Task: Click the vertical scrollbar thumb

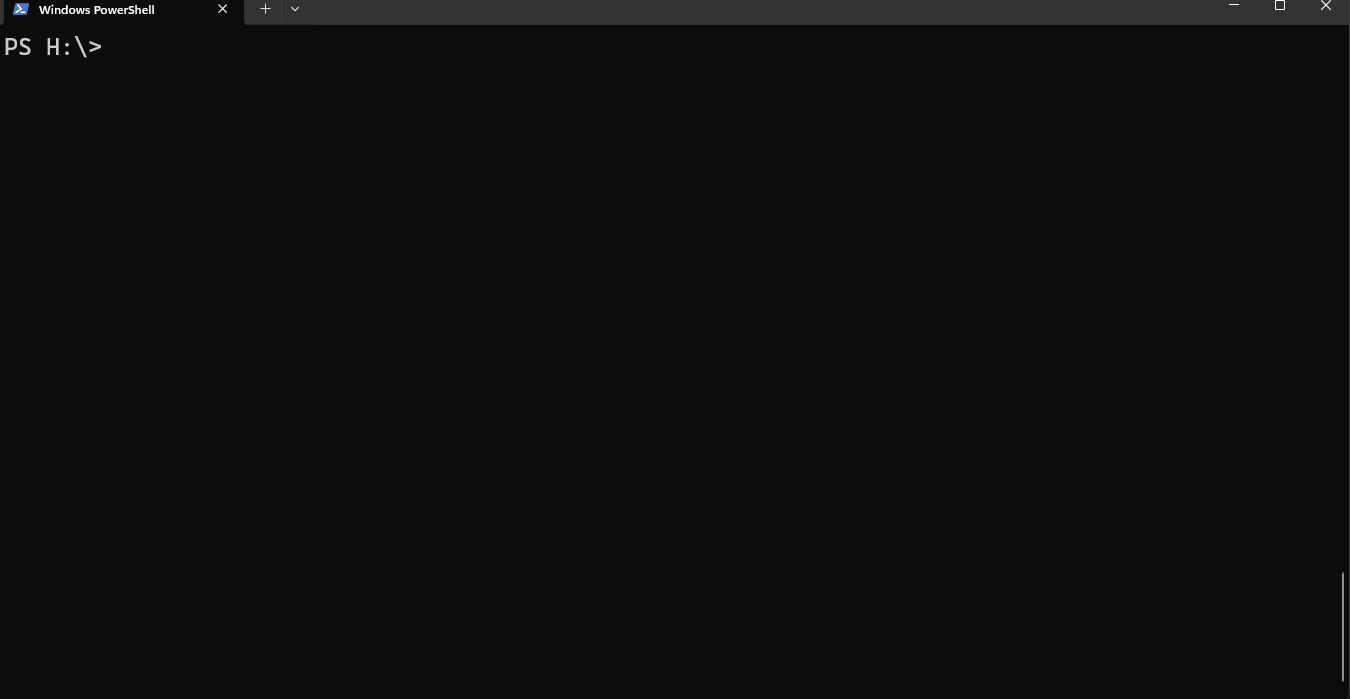Action: (1343, 626)
